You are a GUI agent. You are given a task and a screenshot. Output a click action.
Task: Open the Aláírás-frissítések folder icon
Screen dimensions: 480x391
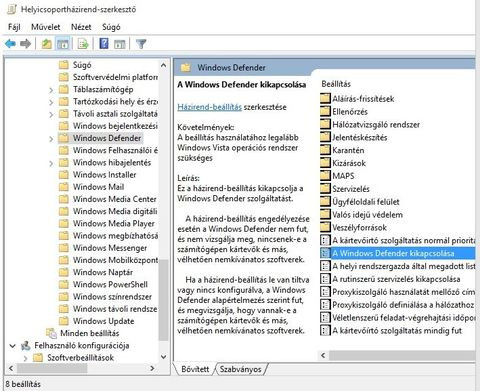(325, 98)
